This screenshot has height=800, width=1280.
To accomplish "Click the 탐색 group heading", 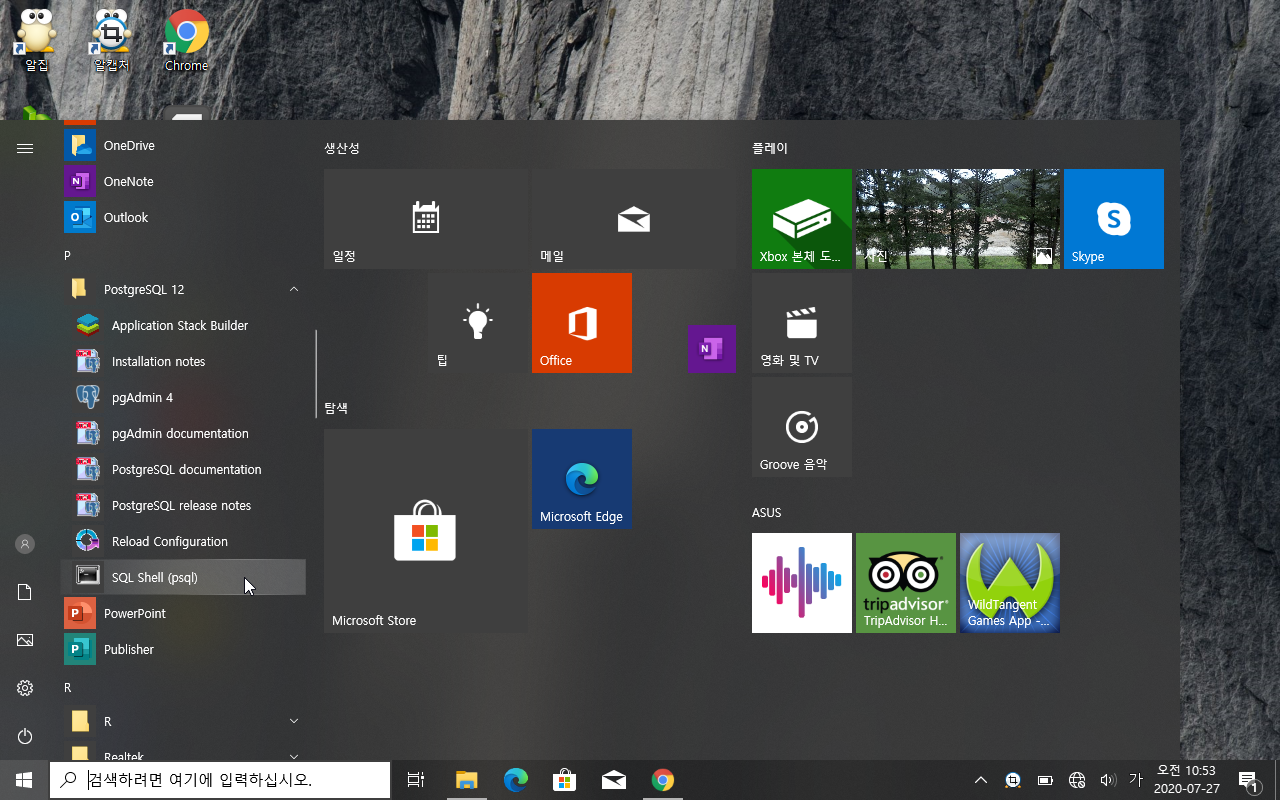I will (x=336, y=408).
